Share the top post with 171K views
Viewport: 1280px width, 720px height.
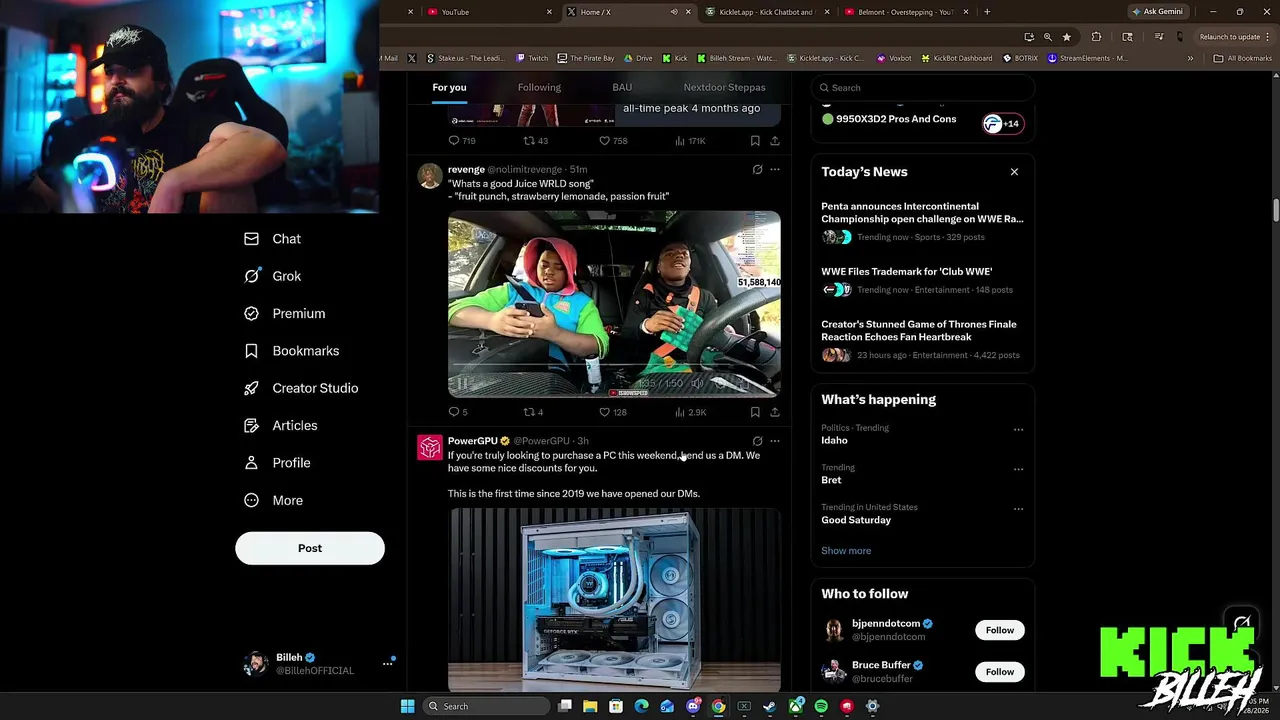[x=774, y=141]
